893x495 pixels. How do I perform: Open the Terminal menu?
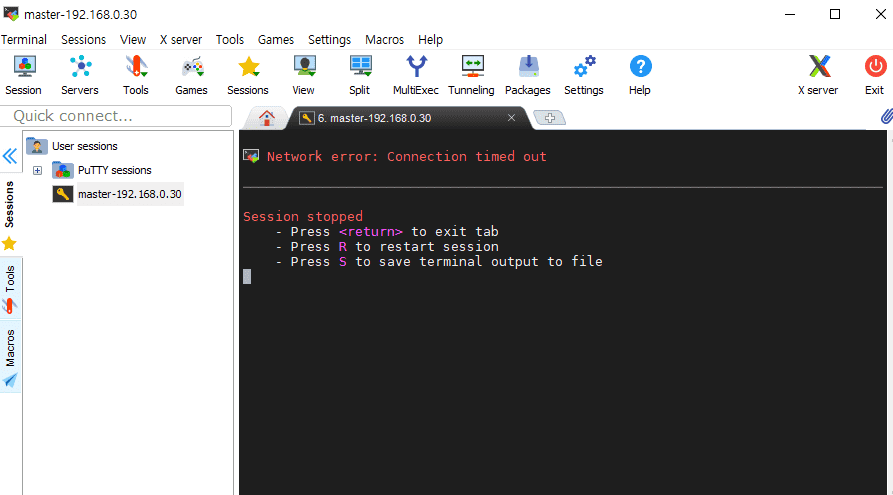[x=24, y=39]
